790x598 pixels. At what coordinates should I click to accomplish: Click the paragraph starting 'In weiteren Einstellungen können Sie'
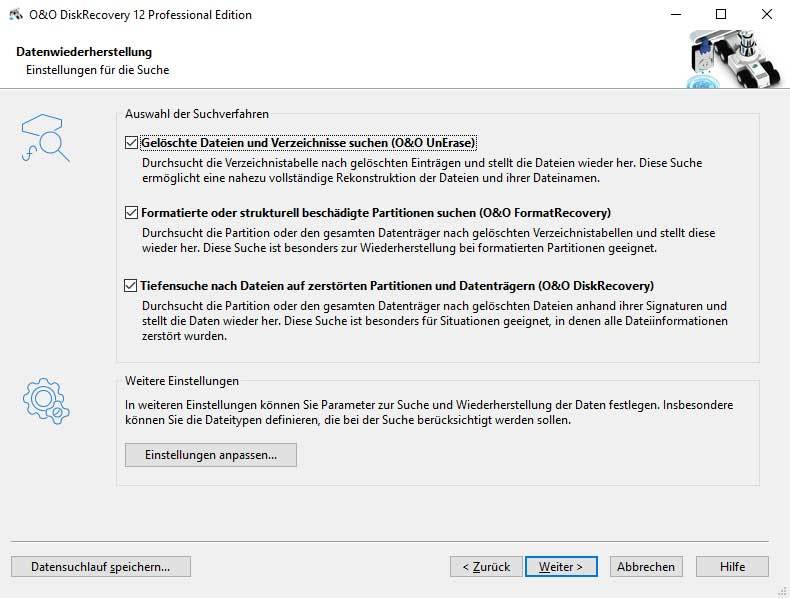click(x=429, y=412)
